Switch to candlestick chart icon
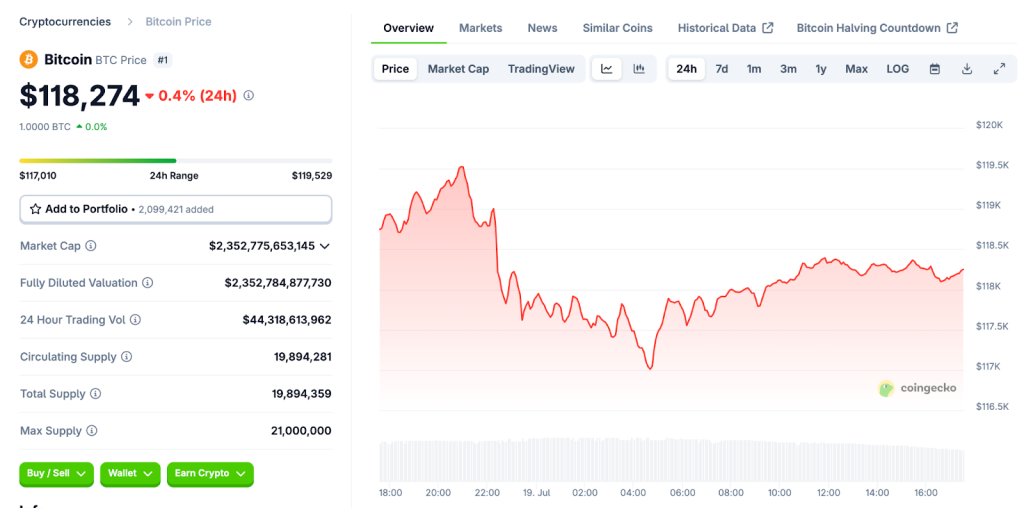 pyautogui.click(x=639, y=69)
